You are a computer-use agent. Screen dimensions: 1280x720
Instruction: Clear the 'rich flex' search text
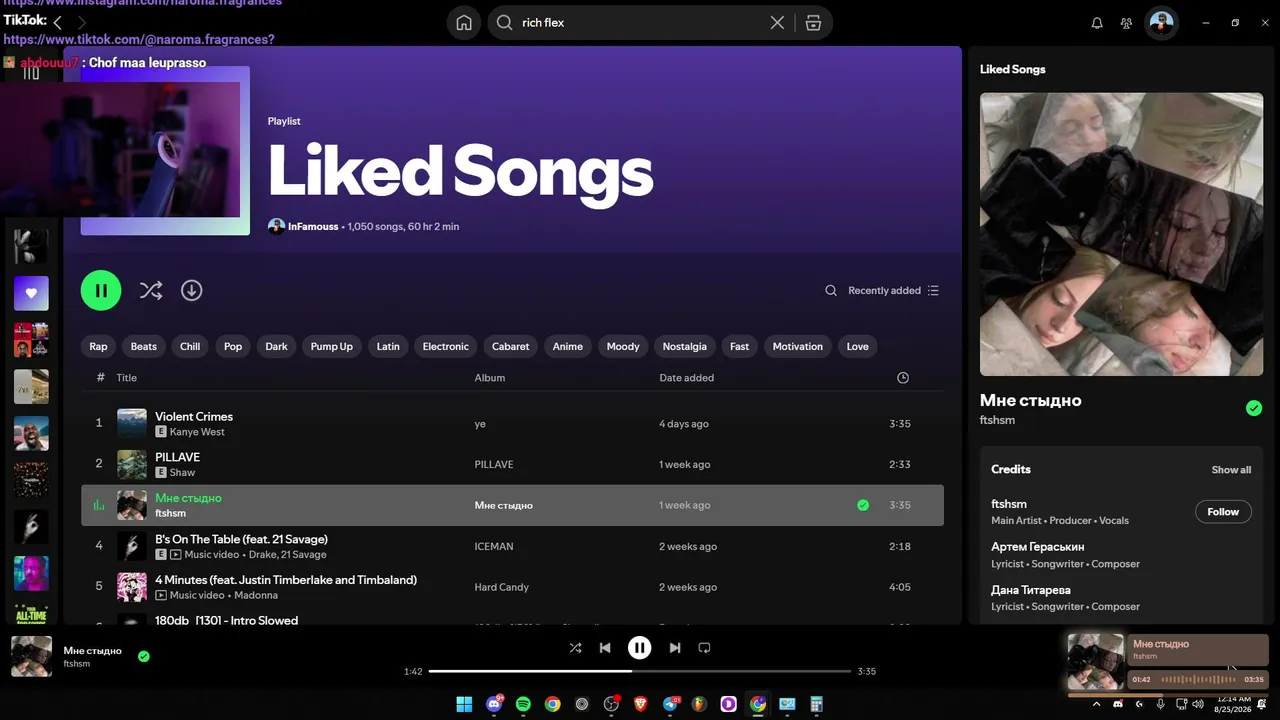pos(777,23)
